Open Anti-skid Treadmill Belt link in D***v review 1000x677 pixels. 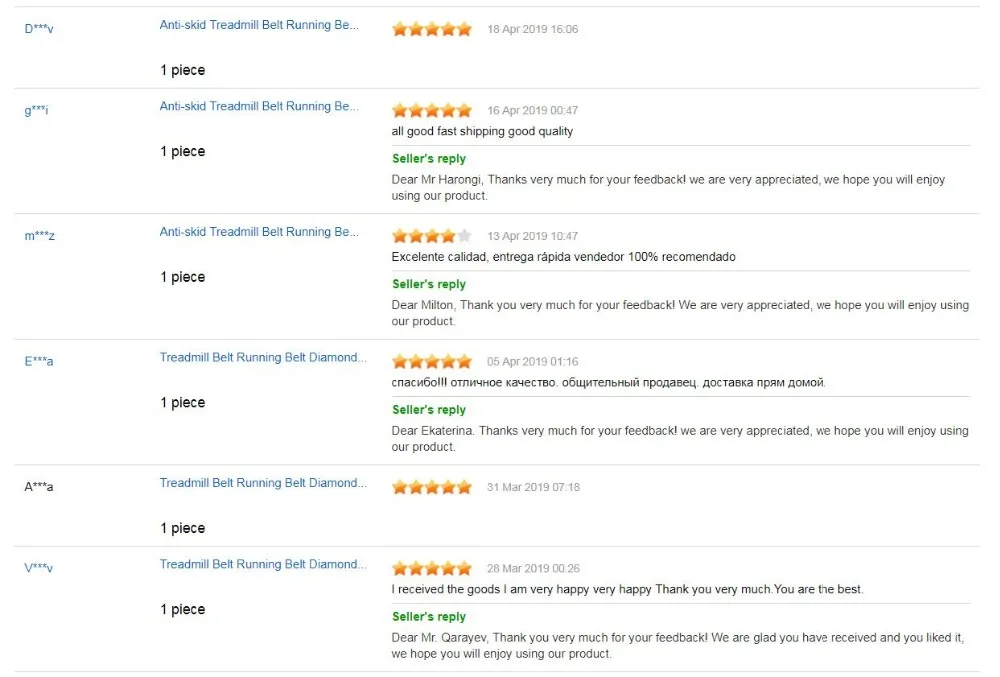(x=259, y=25)
